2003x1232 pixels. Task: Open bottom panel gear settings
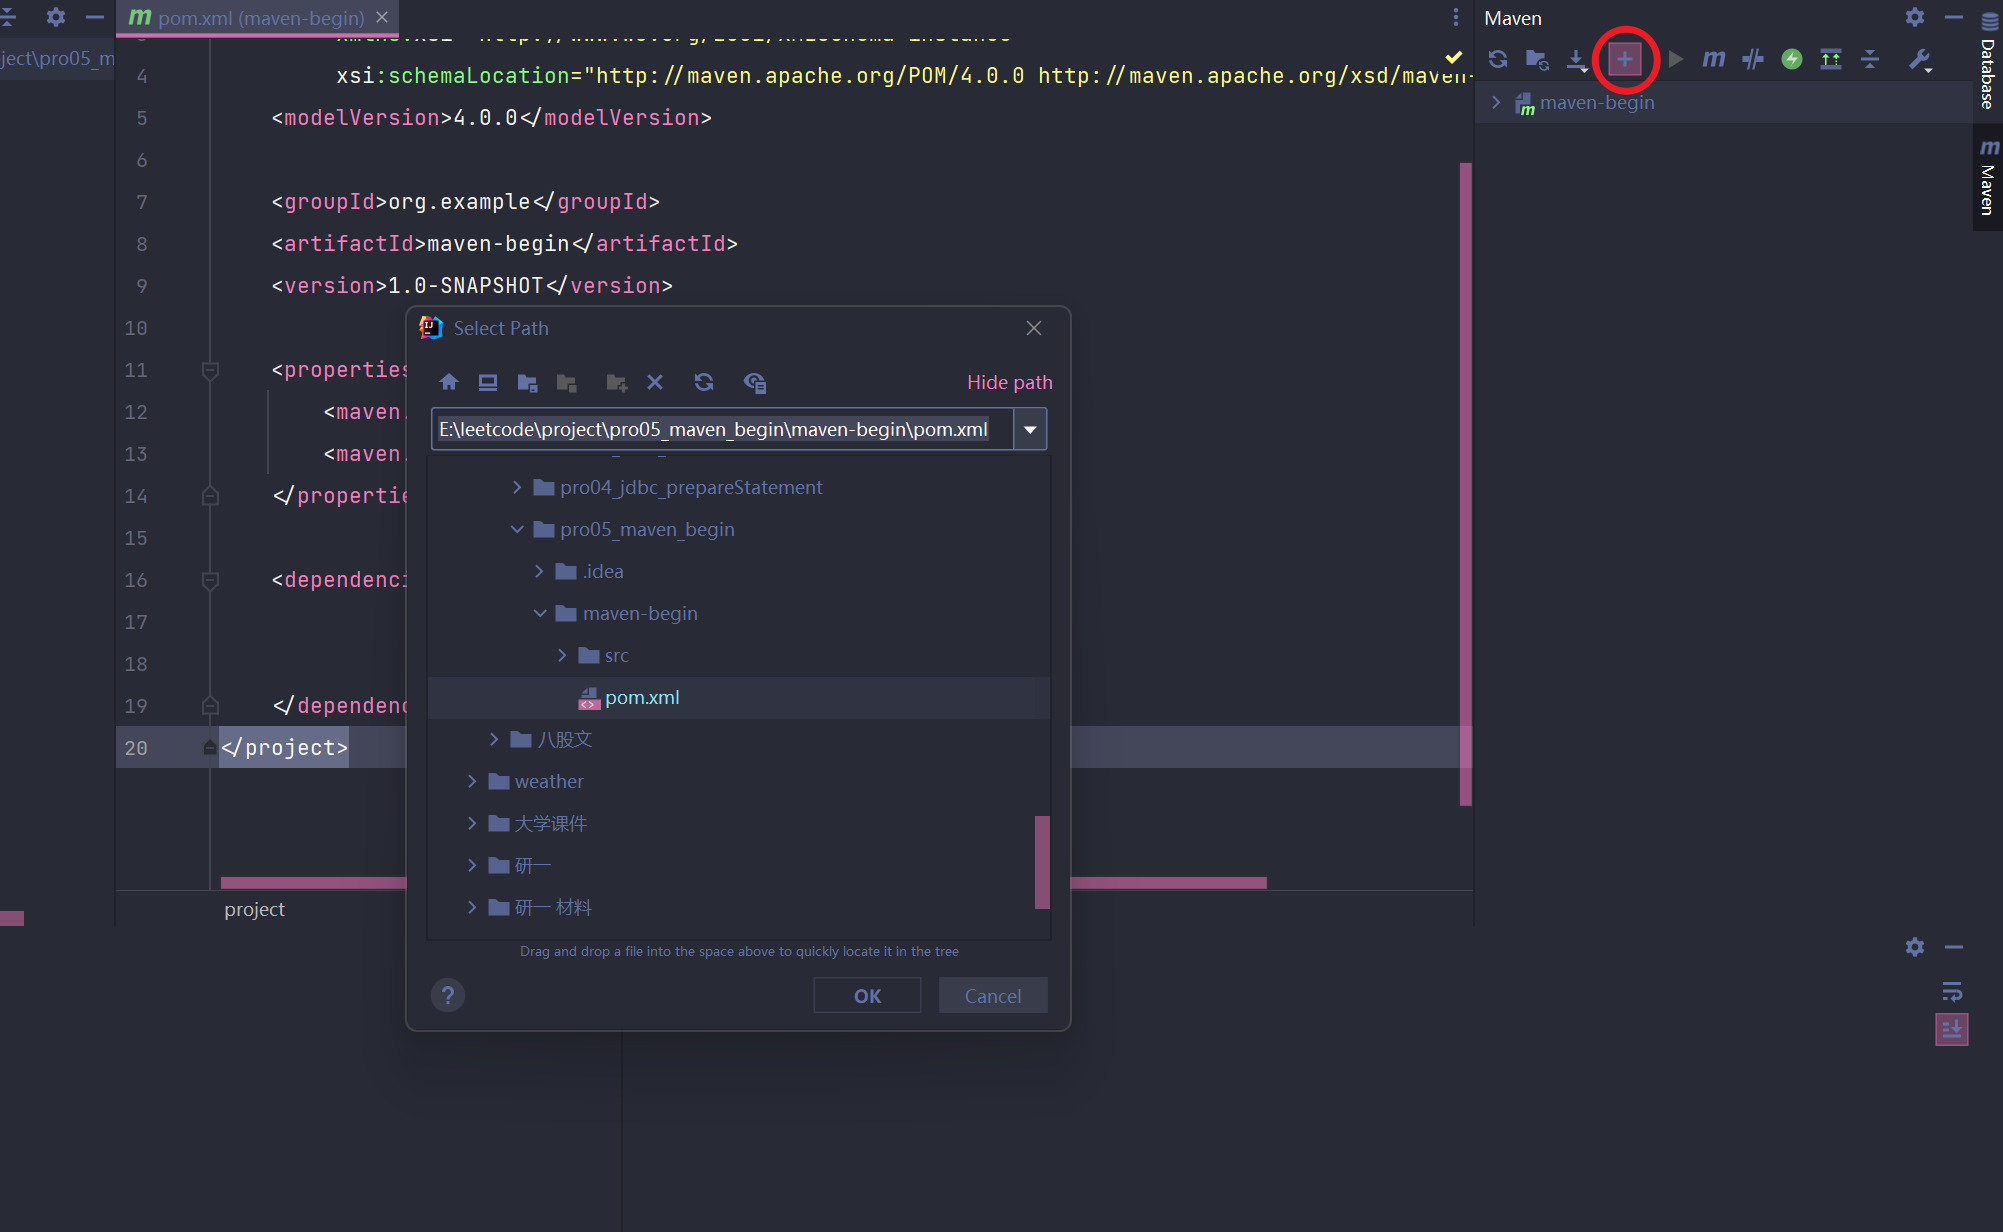pyautogui.click(x=1914, y=947)
